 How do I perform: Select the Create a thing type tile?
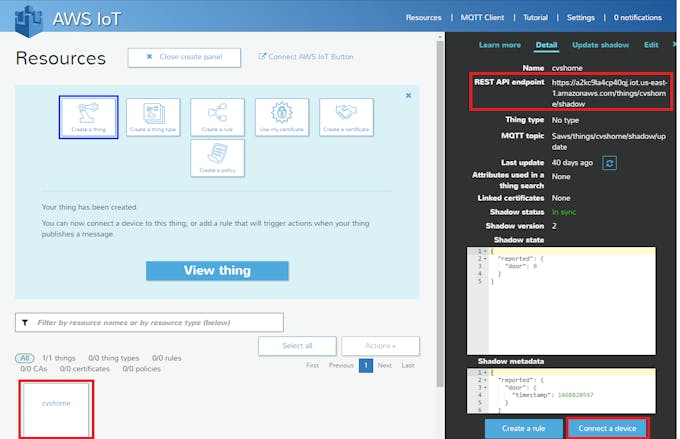153,118
